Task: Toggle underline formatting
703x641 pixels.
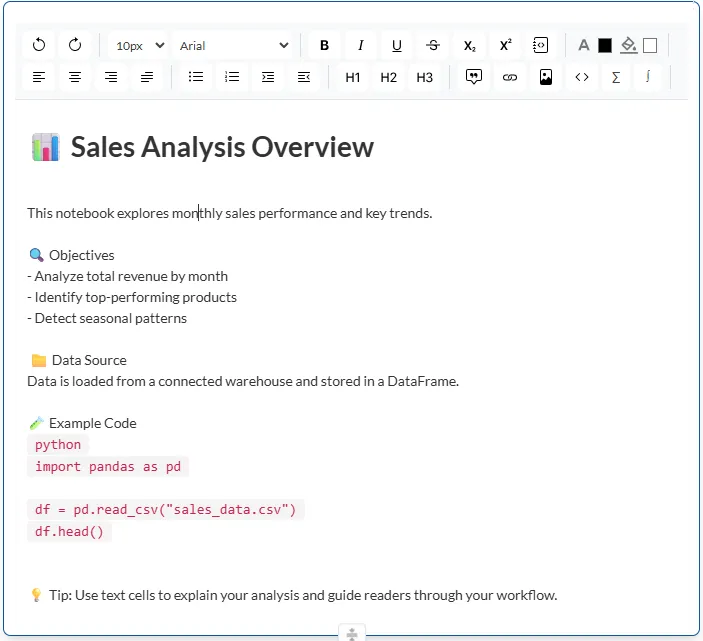Action: (x=396, y=45)
